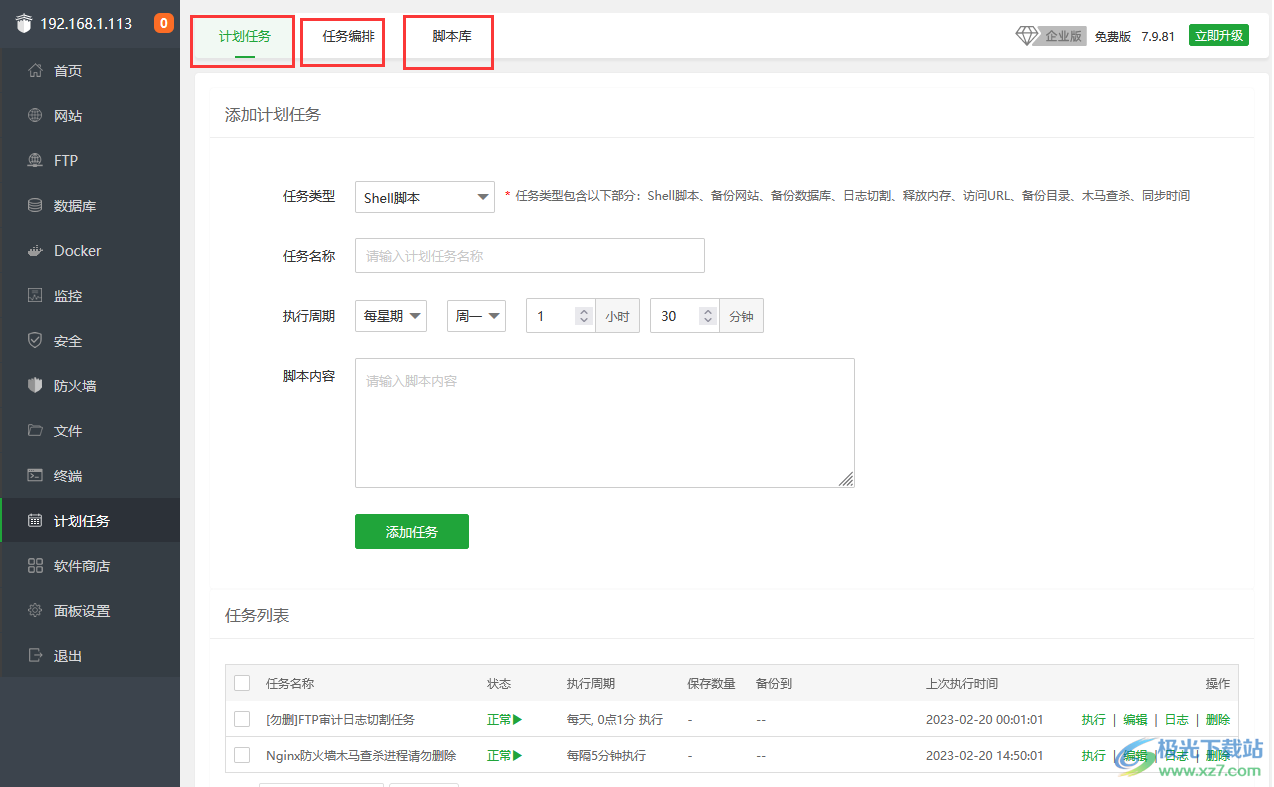The width and height of the screenshot is (1274, 787).
Task: Click the minute value input showing 30
Action: [x=675, y=316]
